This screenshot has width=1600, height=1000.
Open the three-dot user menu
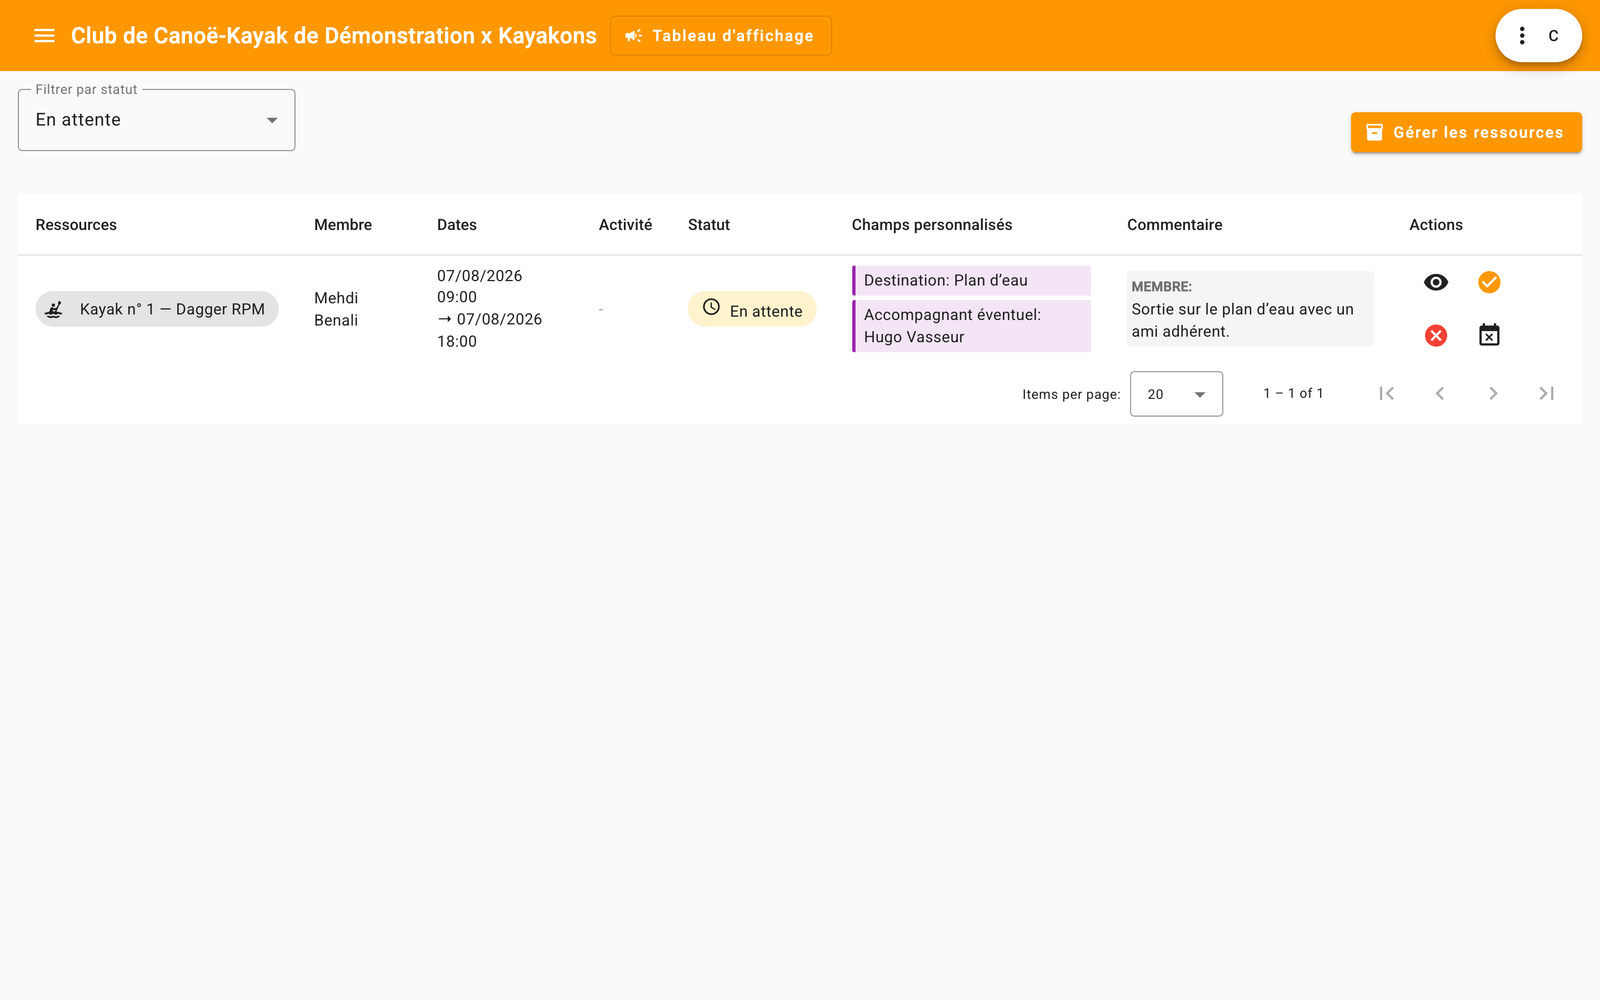pyautogui.click(x=1522, y=36)
